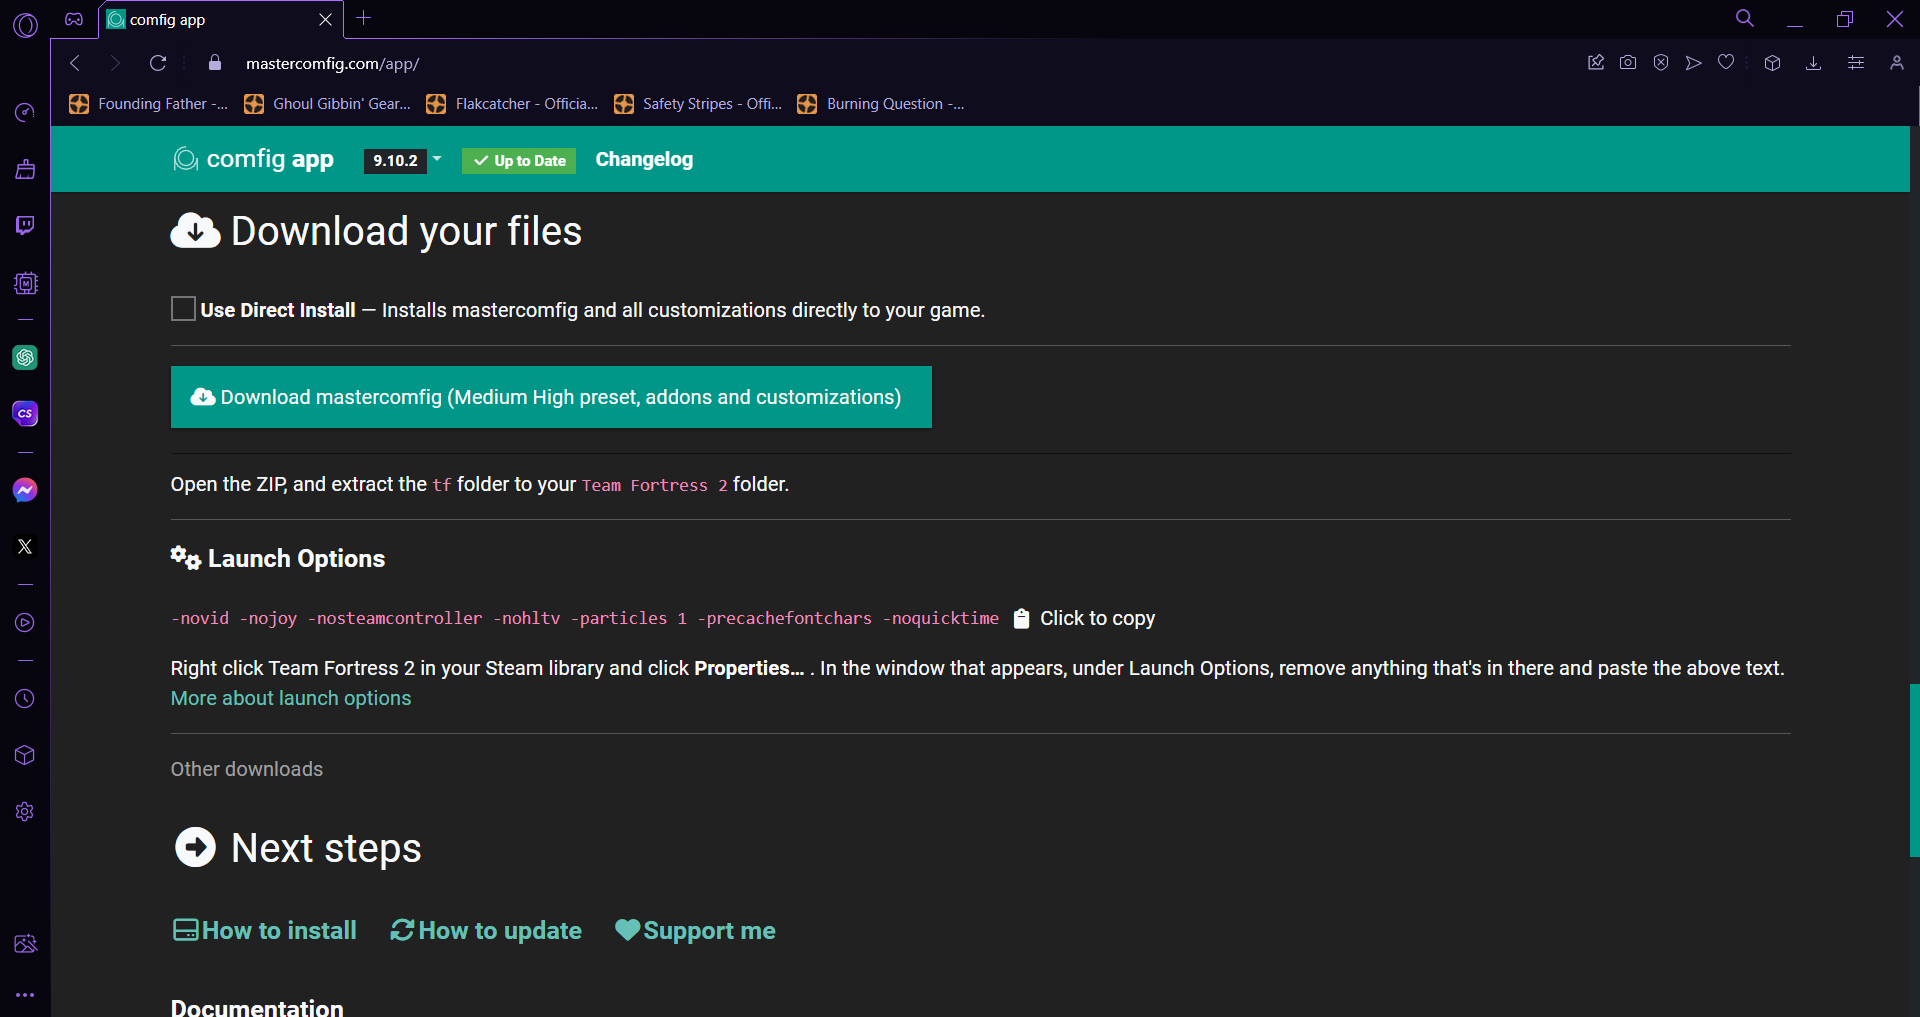Click the forward navigation arrow
Image resolution: width=1920 pixels, height=1017 pixels.
[x=115, y=63]
